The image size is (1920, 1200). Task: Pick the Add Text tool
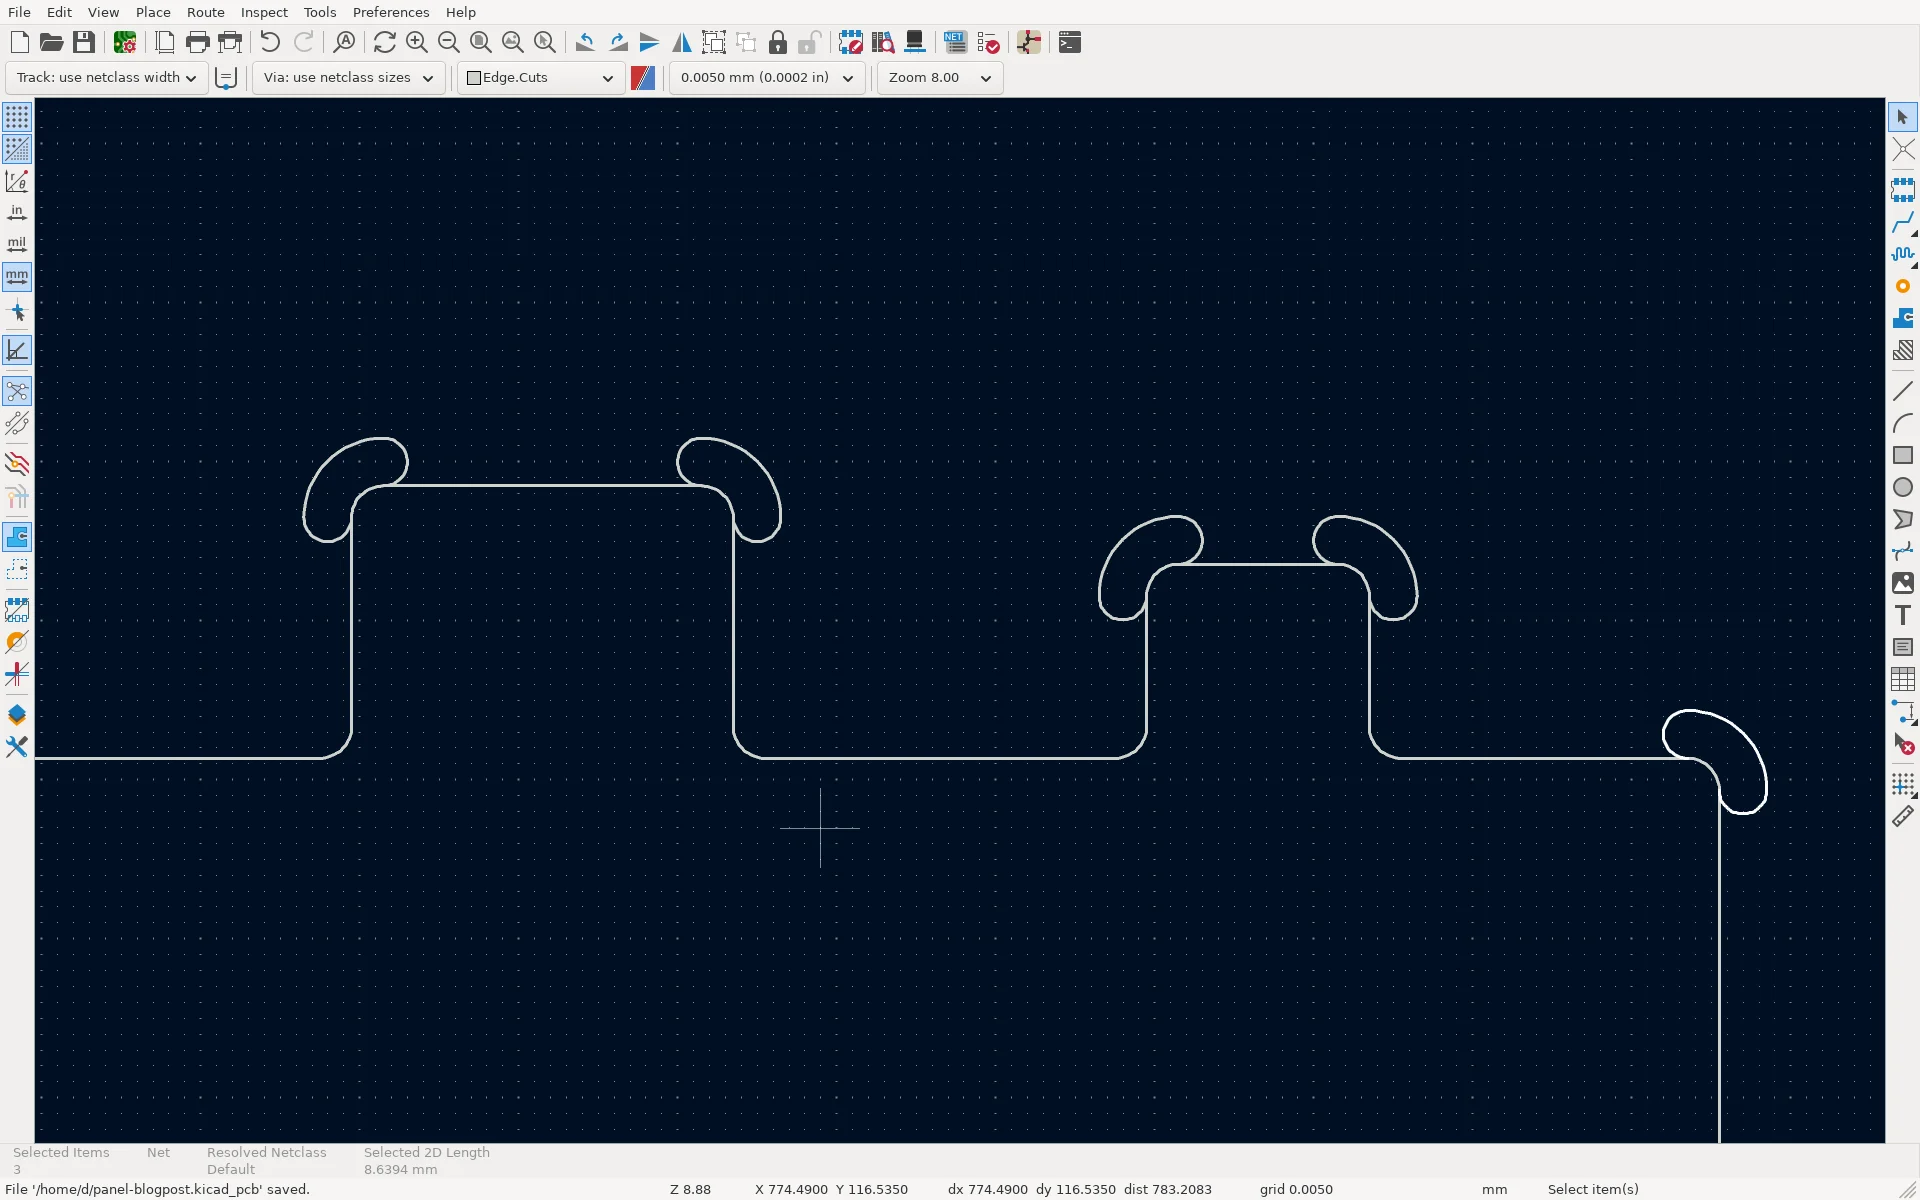(x=1902, y=615)
